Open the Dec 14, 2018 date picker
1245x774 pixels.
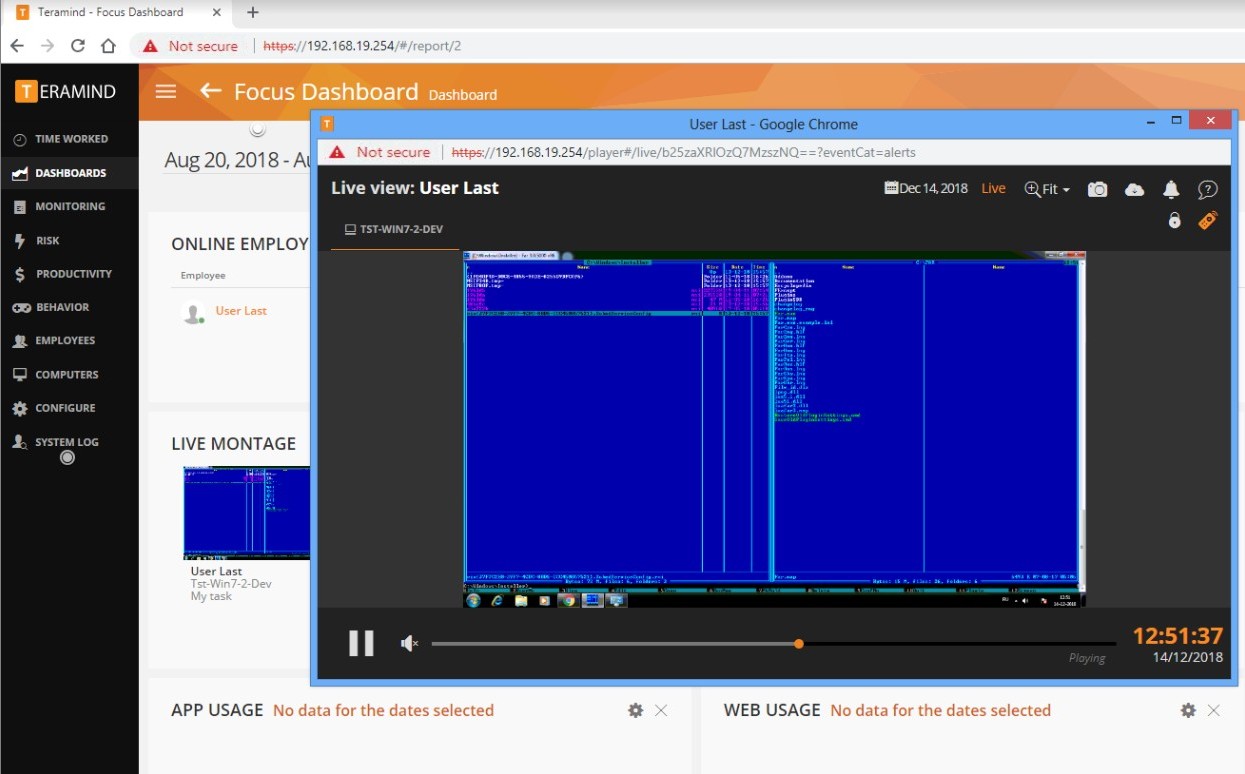point(926,188)
